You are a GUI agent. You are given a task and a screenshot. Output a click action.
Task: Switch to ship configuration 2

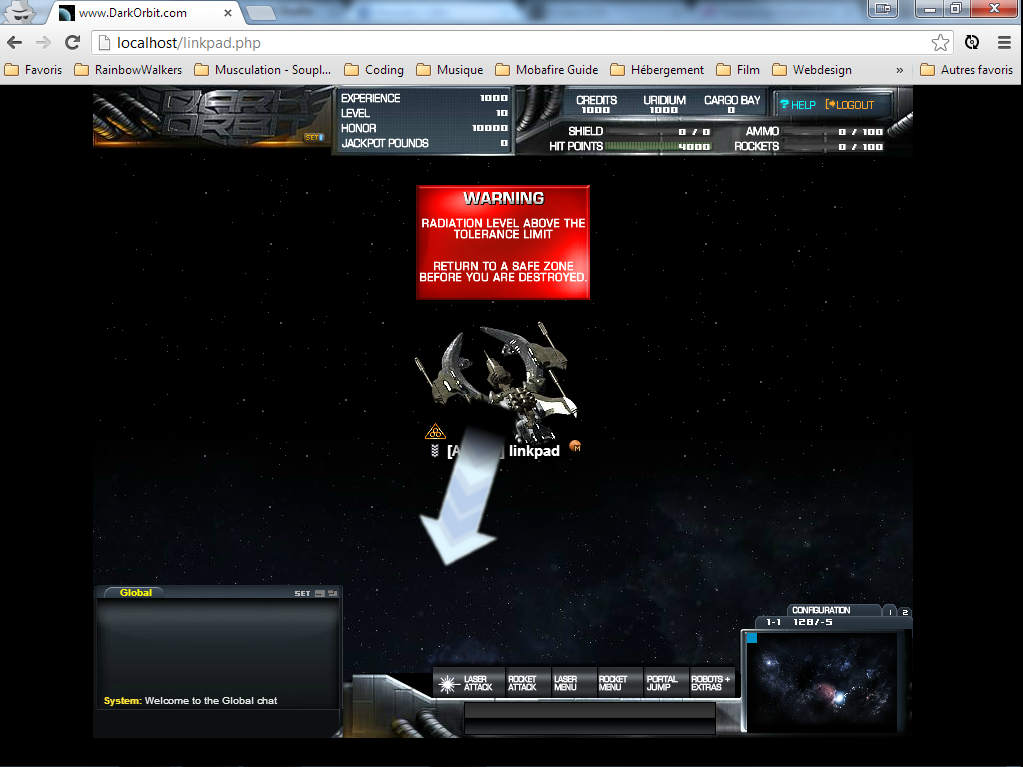[905, 612]
